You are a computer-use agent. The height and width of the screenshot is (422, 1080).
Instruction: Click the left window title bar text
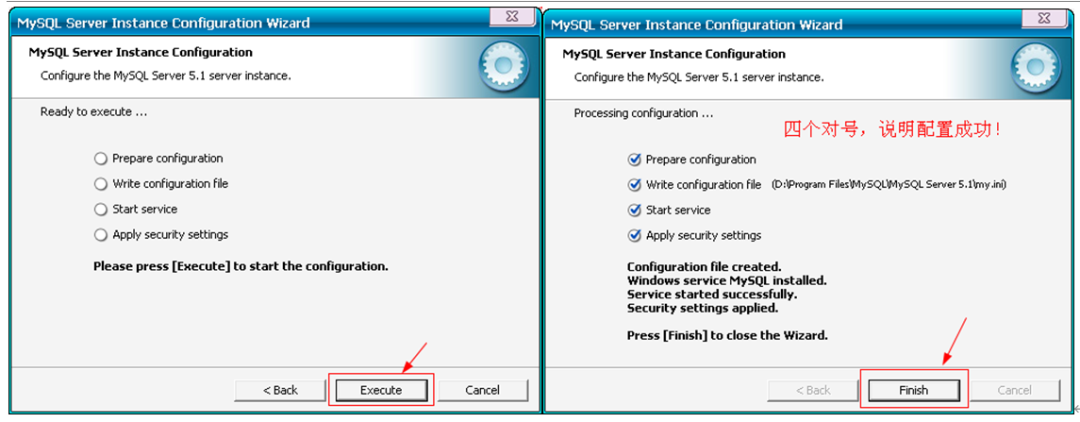pos(163,23)
